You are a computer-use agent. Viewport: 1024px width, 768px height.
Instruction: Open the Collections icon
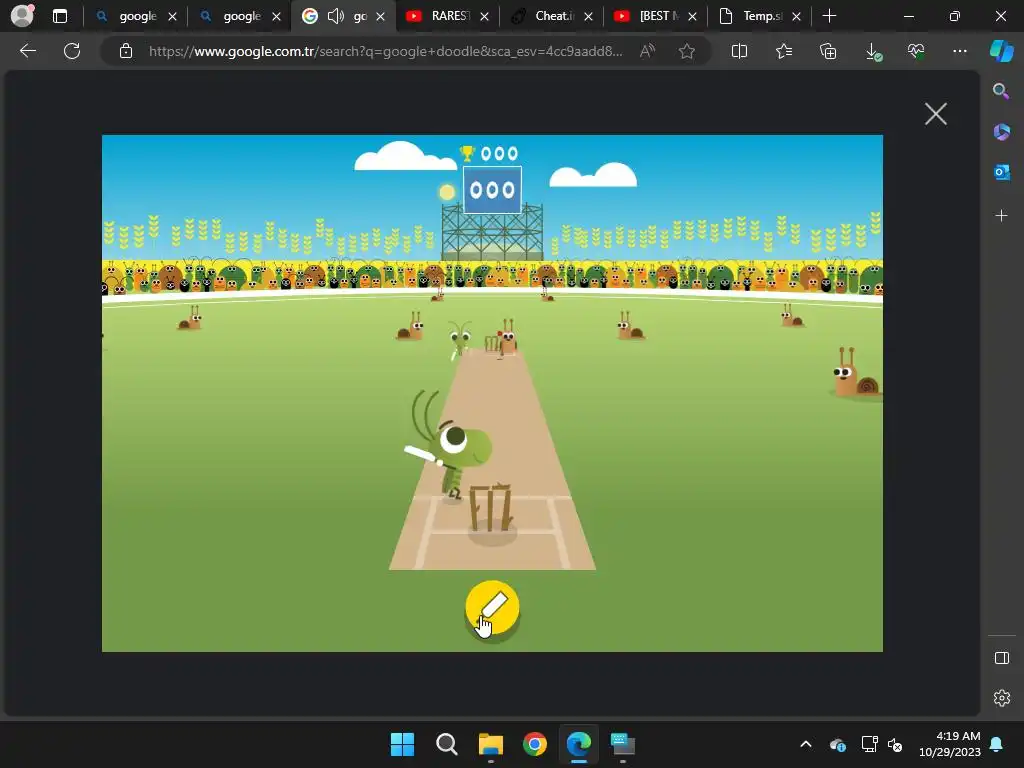click(x=827, y=51)
